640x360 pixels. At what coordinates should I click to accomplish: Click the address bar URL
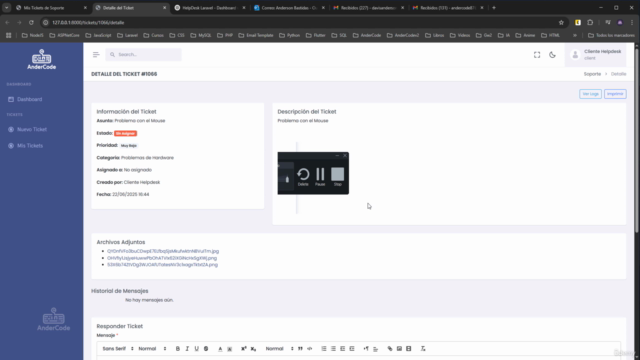(88, 23)
